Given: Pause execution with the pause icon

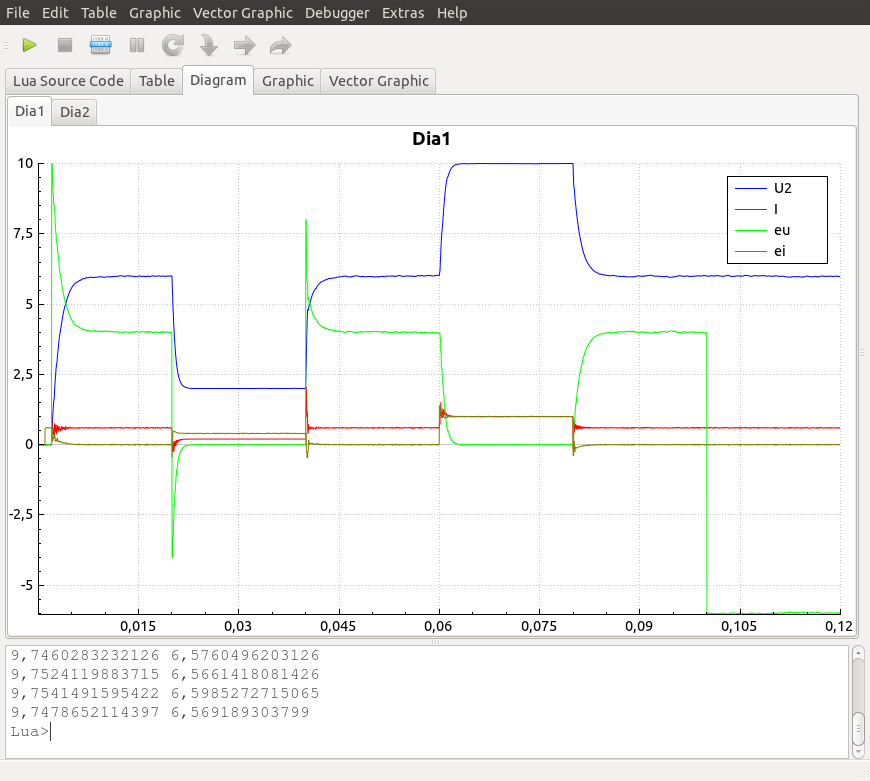Looking at the screenshot, I should tap(136, 45).
